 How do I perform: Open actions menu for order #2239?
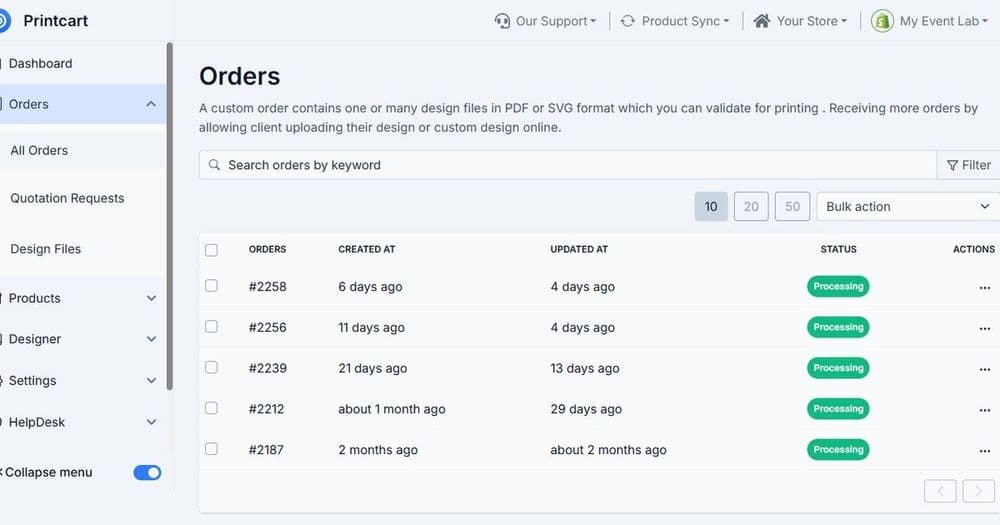tap(984, 369)
